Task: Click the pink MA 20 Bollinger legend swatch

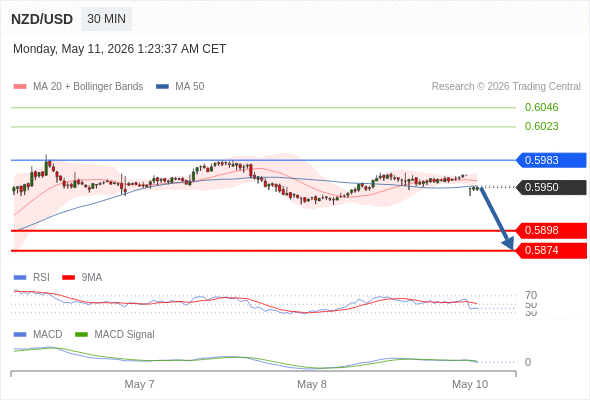Action: pyautogui.click(x=20, y=87)
